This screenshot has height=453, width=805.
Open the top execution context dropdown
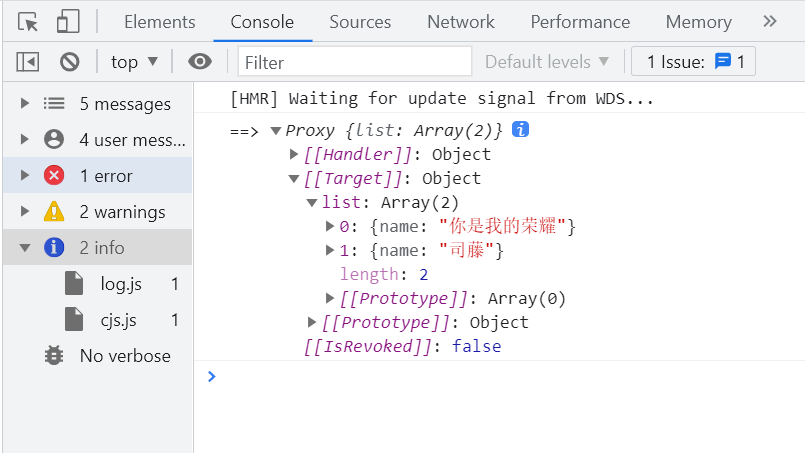(135, 62)
